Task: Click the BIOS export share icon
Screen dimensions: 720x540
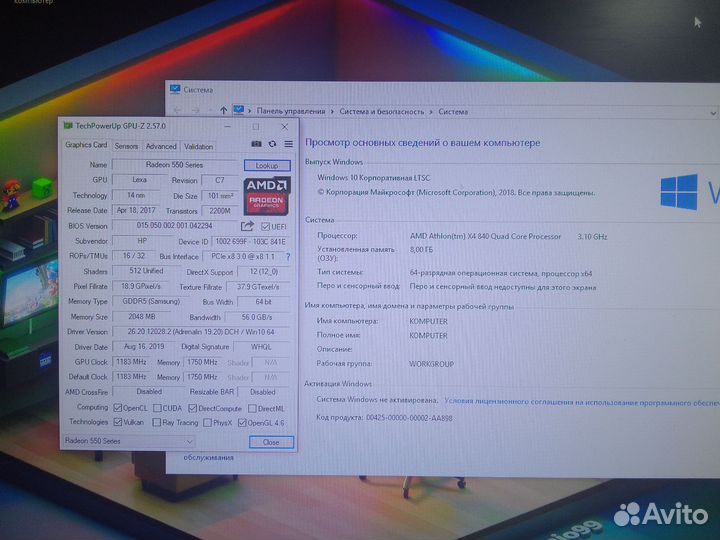Action: (x=247, y=226)
